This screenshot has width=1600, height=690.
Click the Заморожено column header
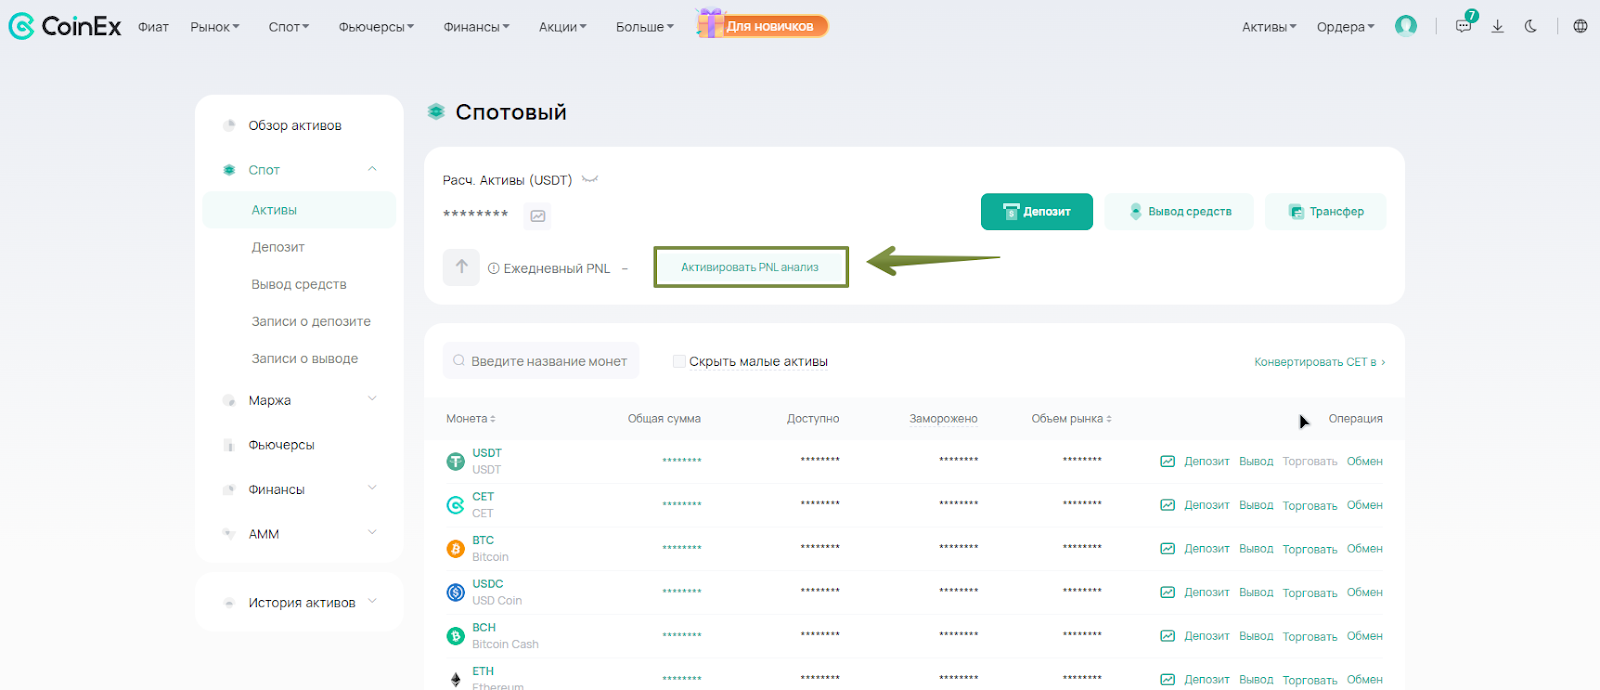pyautogui.click(x=943, y=419)
